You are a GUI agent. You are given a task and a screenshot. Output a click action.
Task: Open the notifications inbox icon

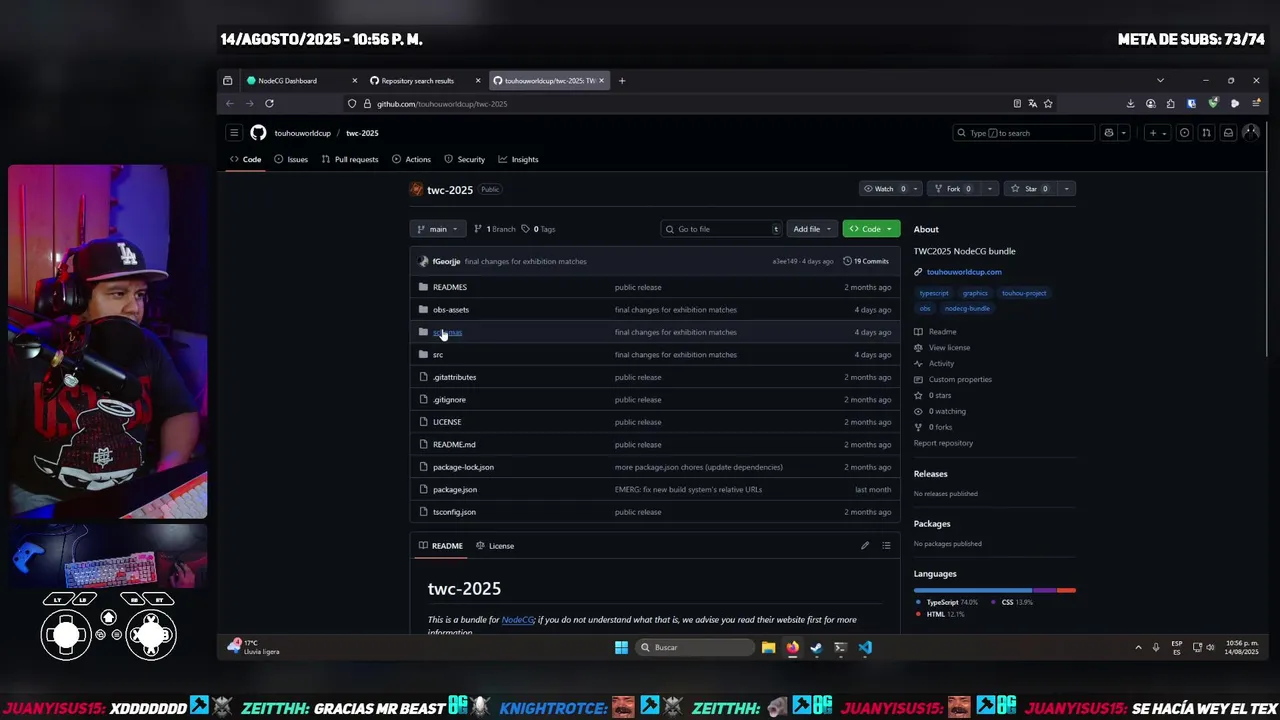[x=1228, y=133]
